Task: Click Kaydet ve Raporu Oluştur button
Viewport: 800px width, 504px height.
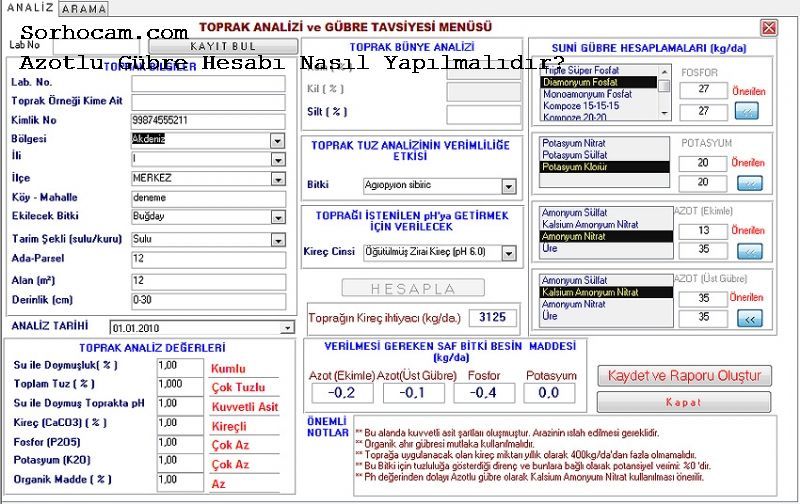Action: click(685, 376)
